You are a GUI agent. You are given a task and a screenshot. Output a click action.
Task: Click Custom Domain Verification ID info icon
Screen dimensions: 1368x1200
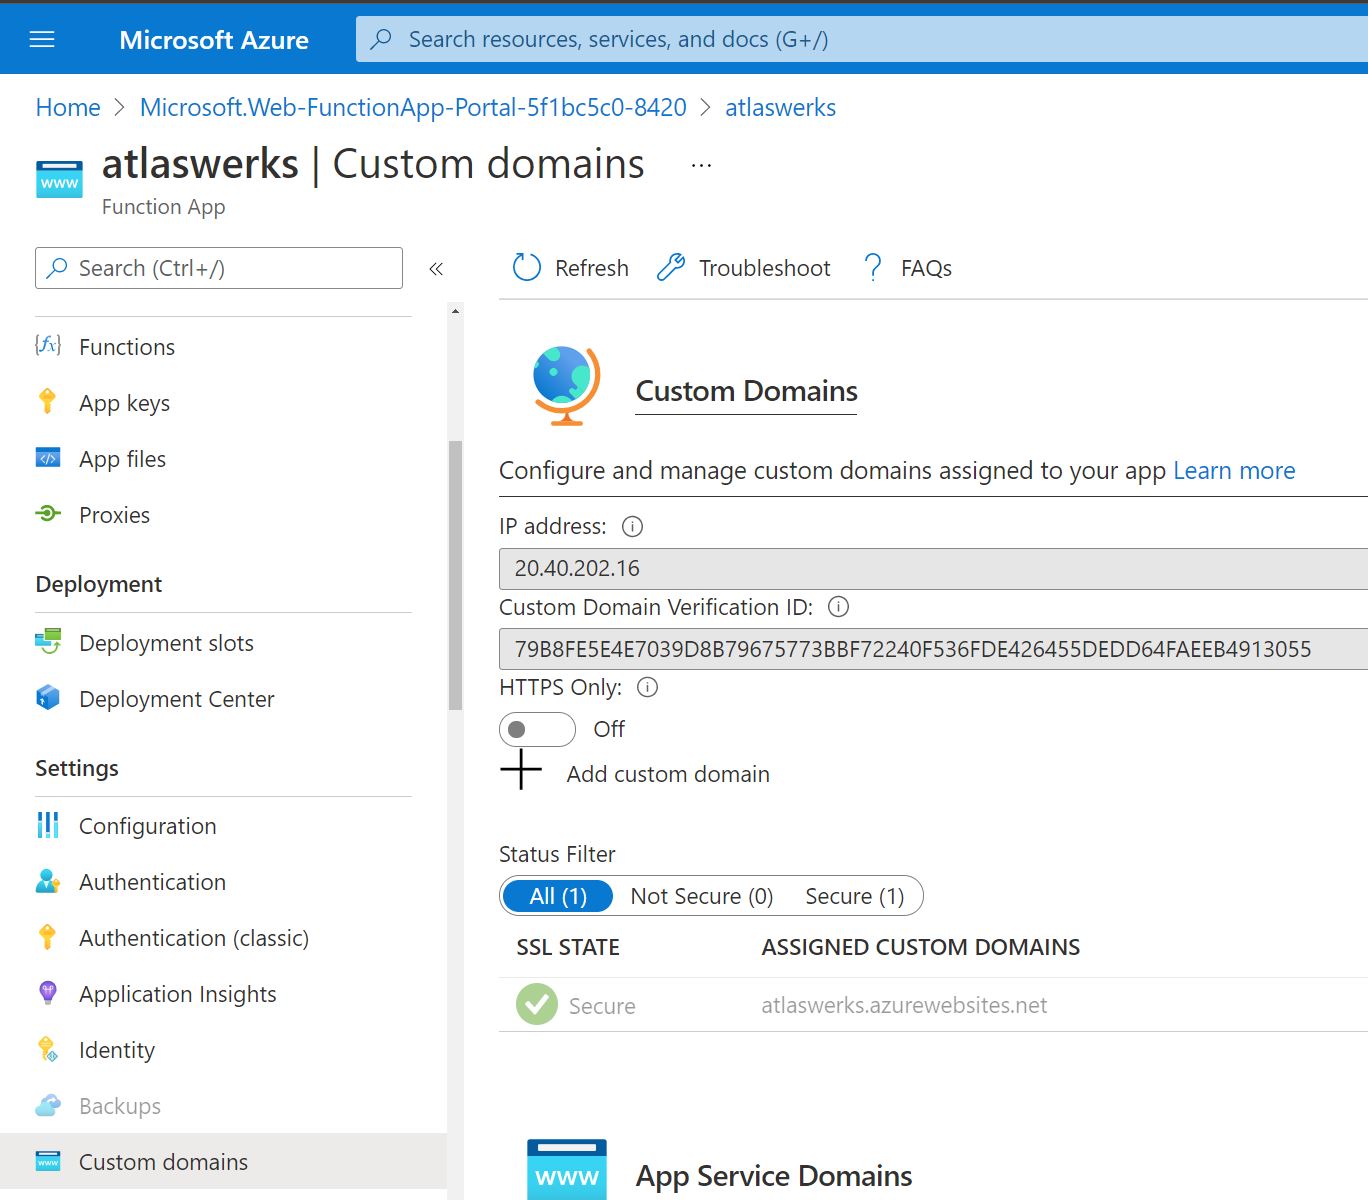[839, 607]
